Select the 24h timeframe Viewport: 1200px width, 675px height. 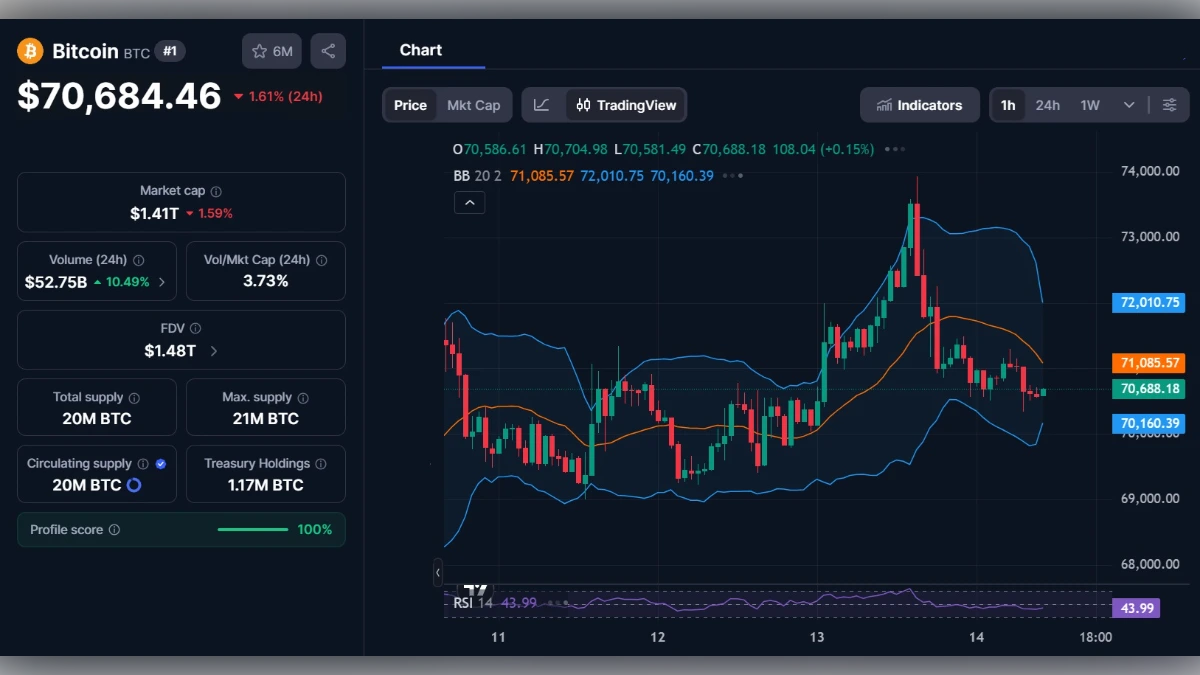pyautogui.click(x=1048, y=104)
